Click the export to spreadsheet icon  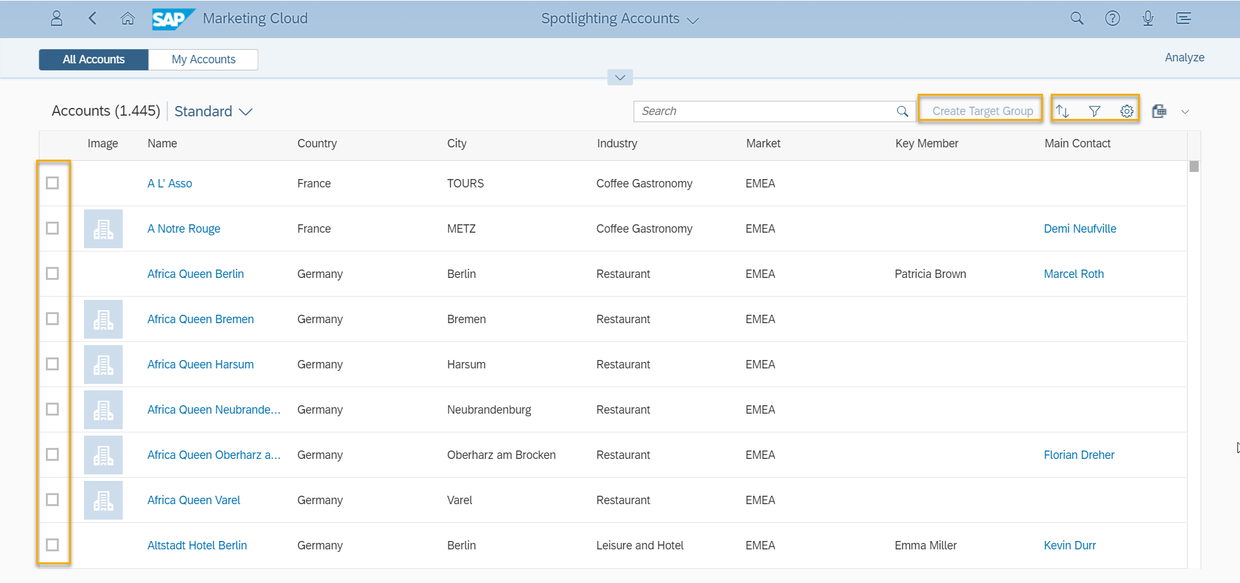pyautogui.click(x=1159, y=111)
